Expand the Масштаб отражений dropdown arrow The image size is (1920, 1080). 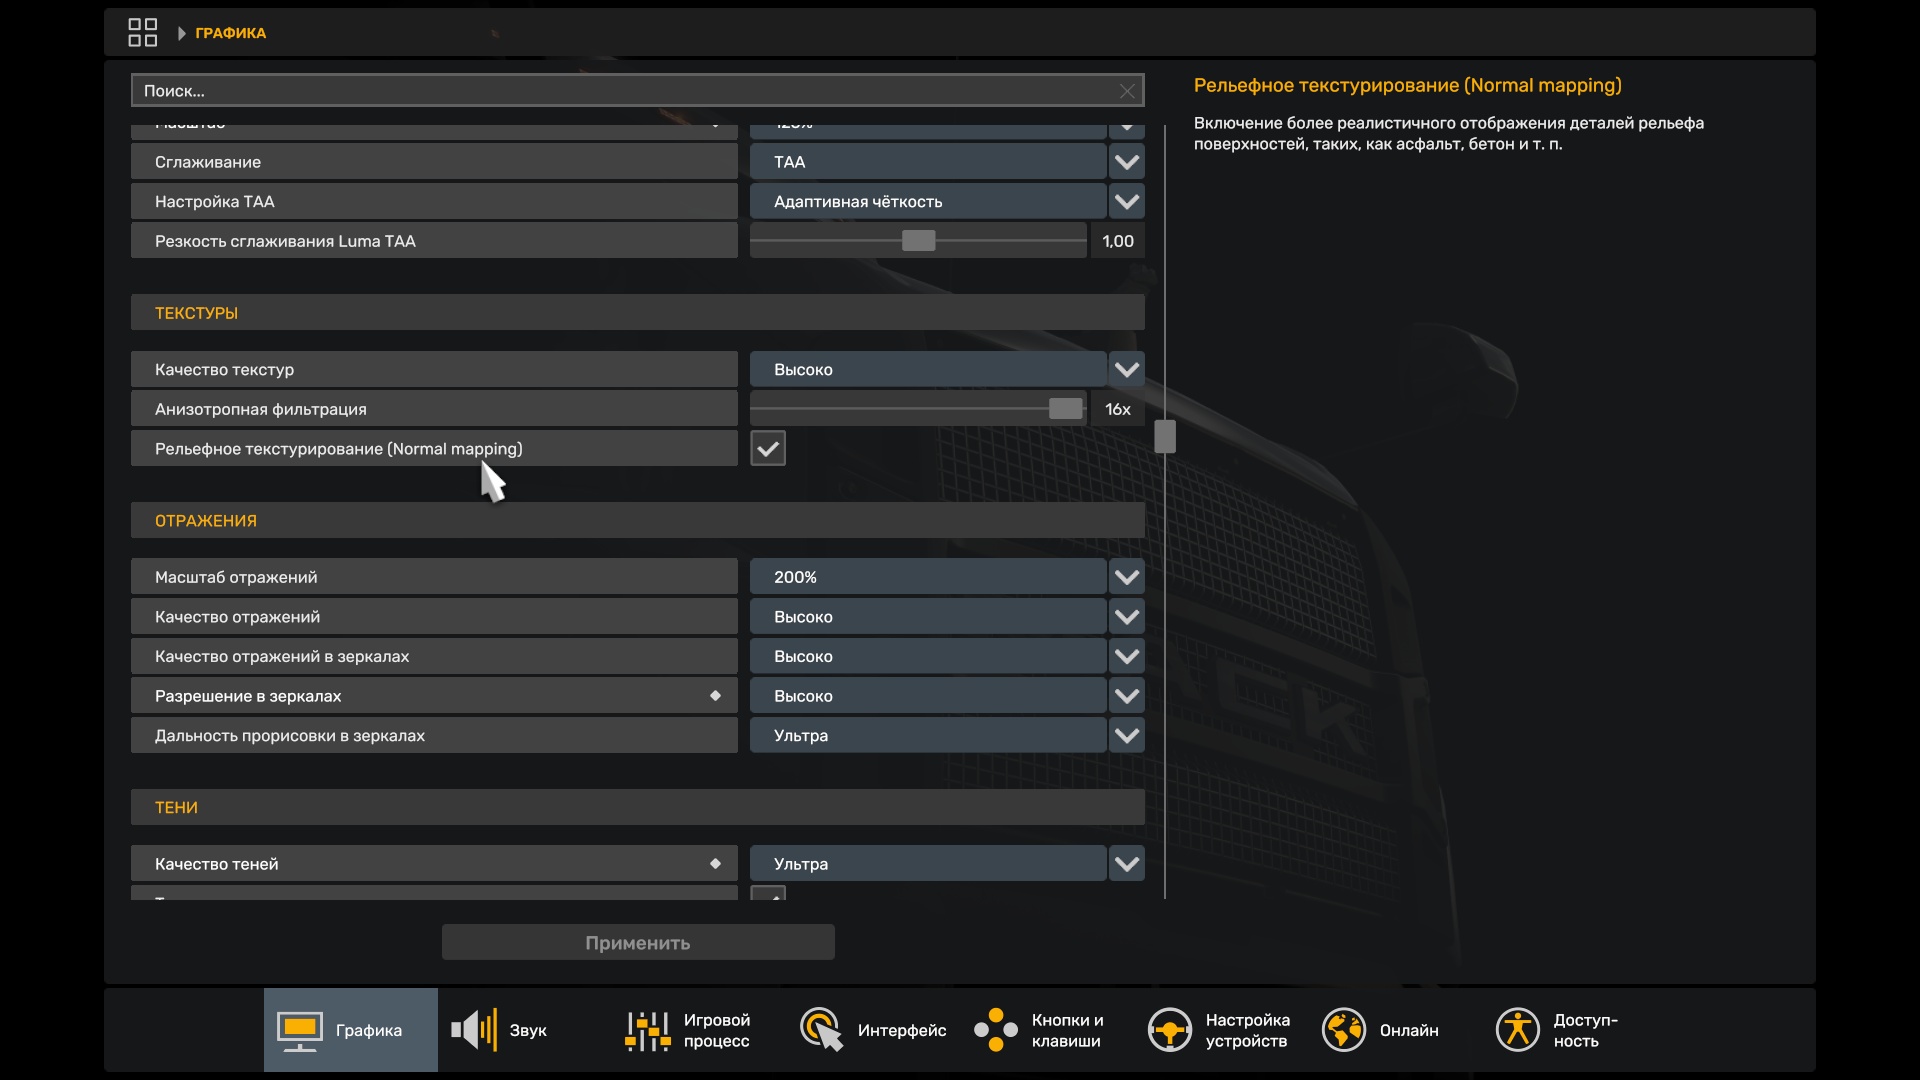(x=1126, y=577)
